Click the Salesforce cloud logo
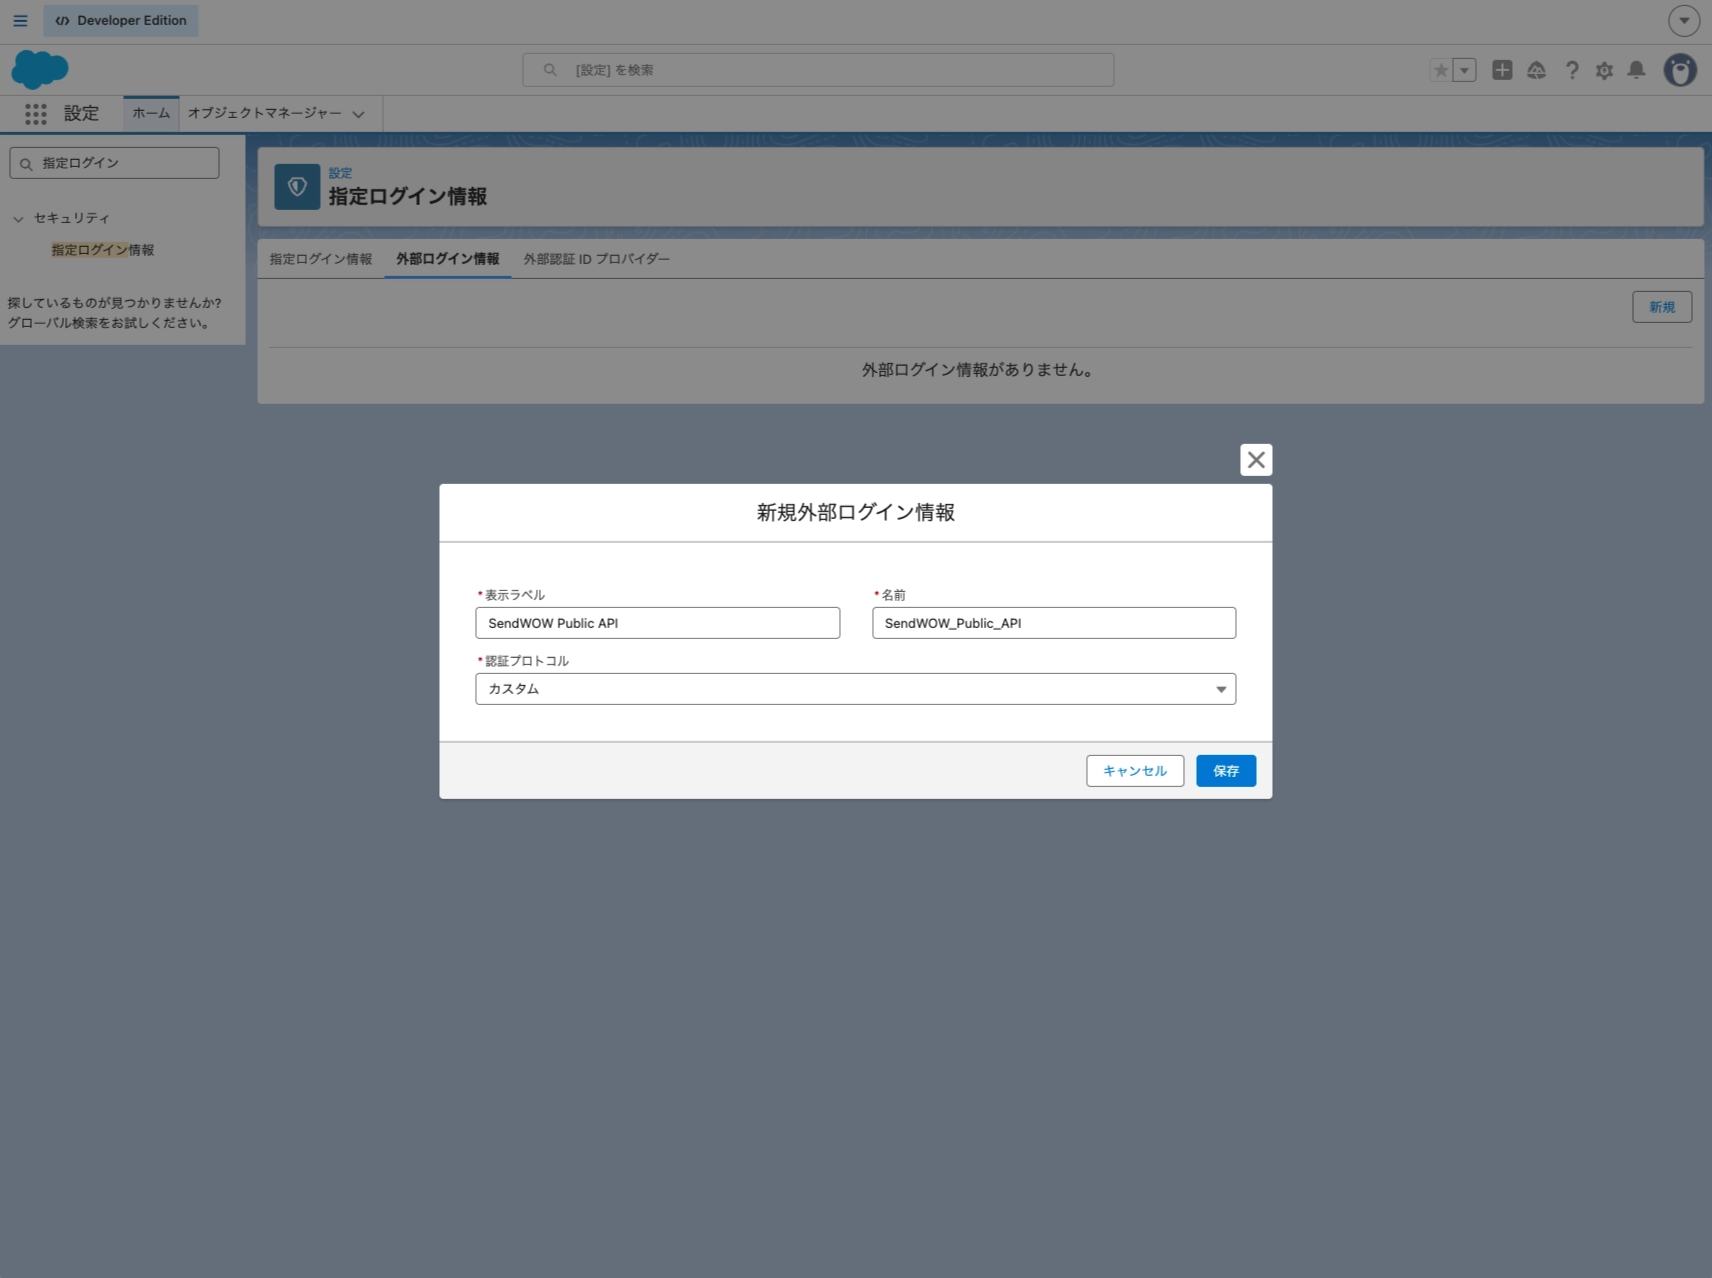 (x=40, y=70)
